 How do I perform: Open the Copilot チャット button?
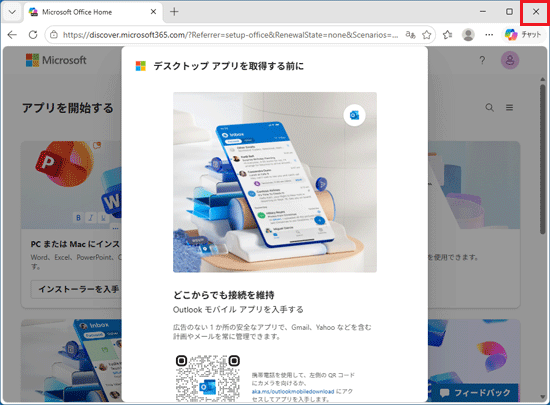(523, 35)
